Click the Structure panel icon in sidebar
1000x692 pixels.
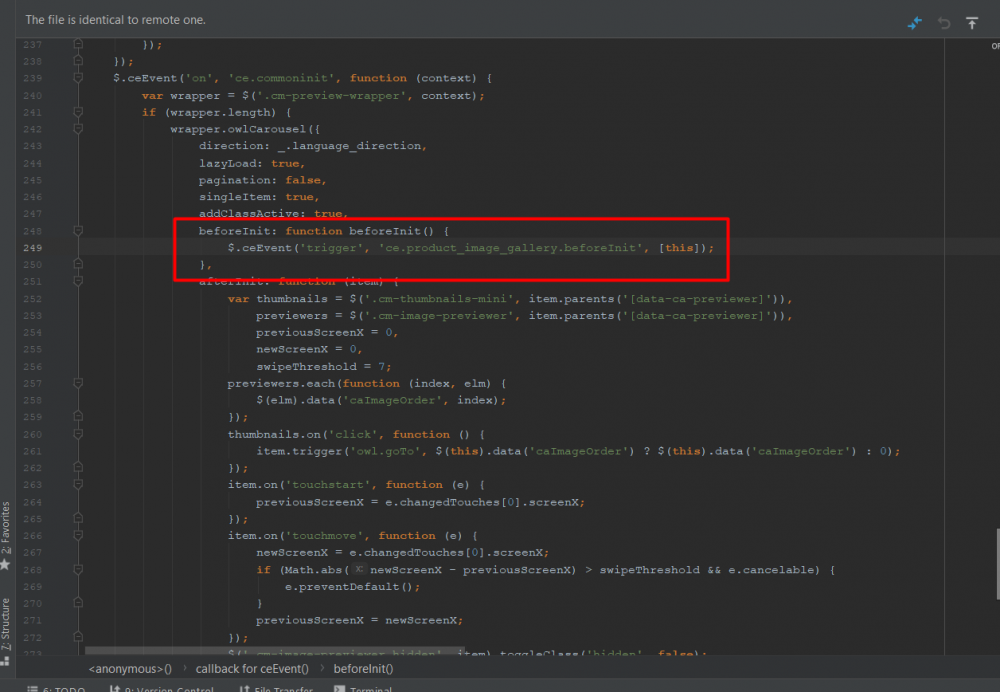pos(6,660)
